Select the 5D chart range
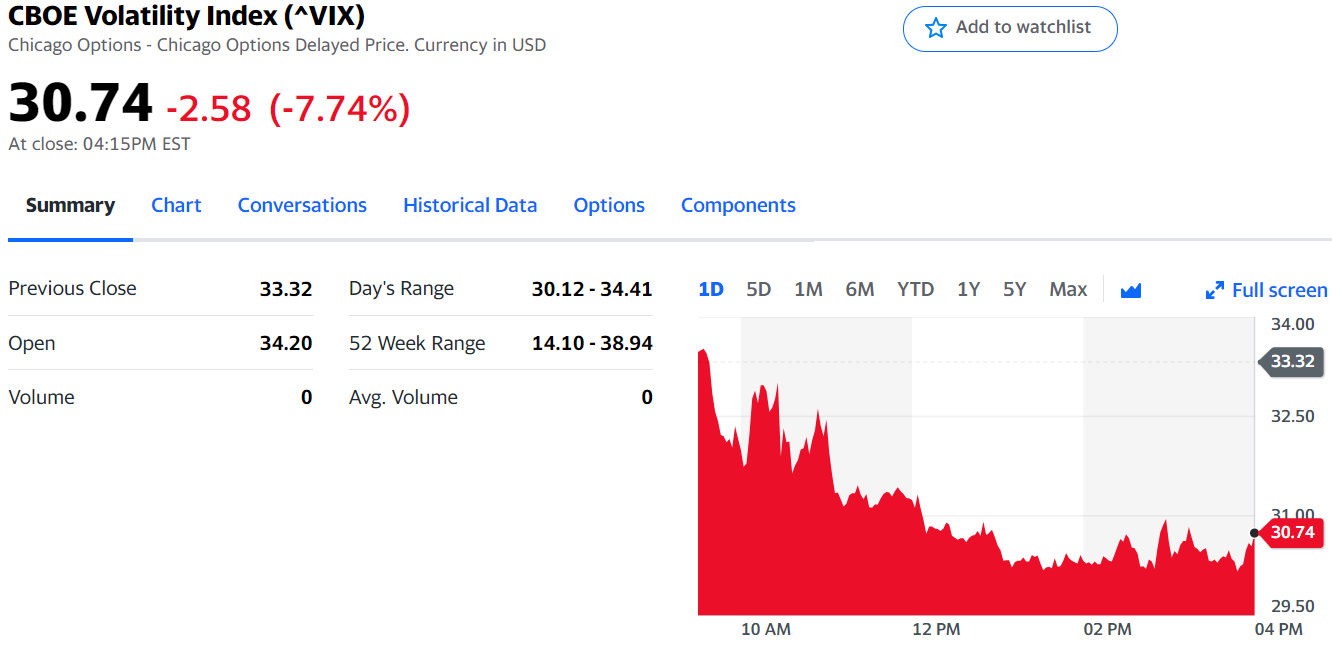Viewport: 1332px width, 645px height. click(x=759, y=289)
